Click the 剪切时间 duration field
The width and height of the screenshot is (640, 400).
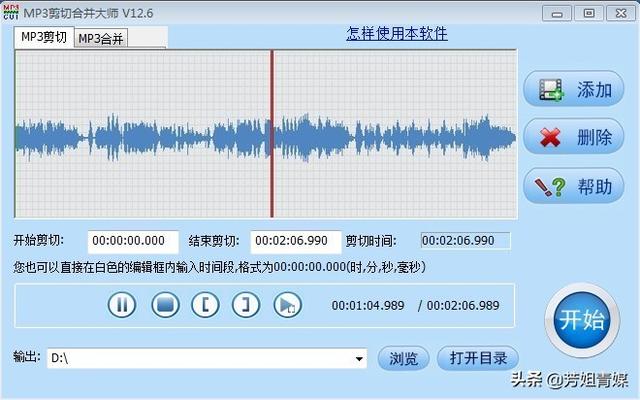point(465,240)
